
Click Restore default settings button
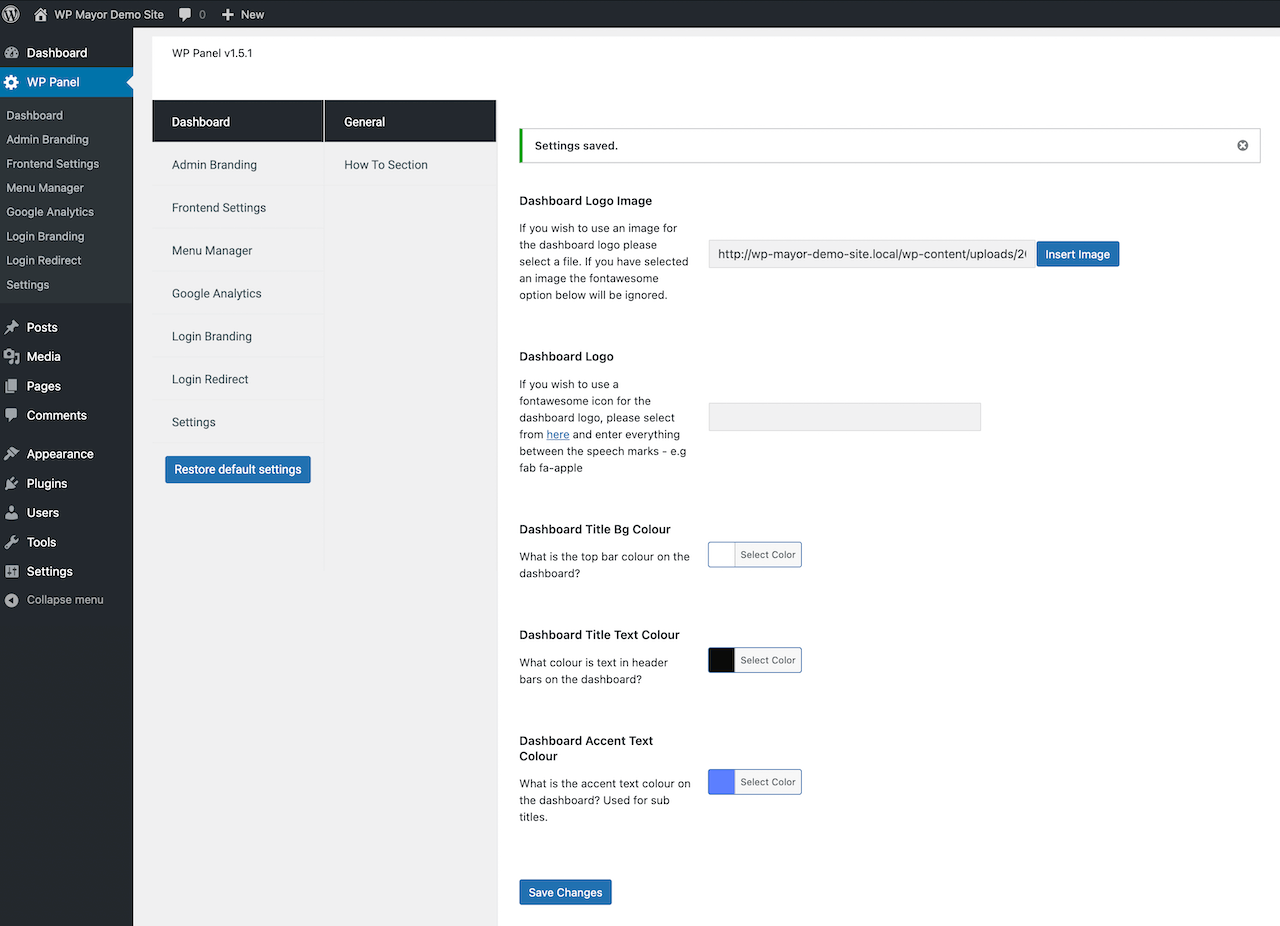[238, 469]
